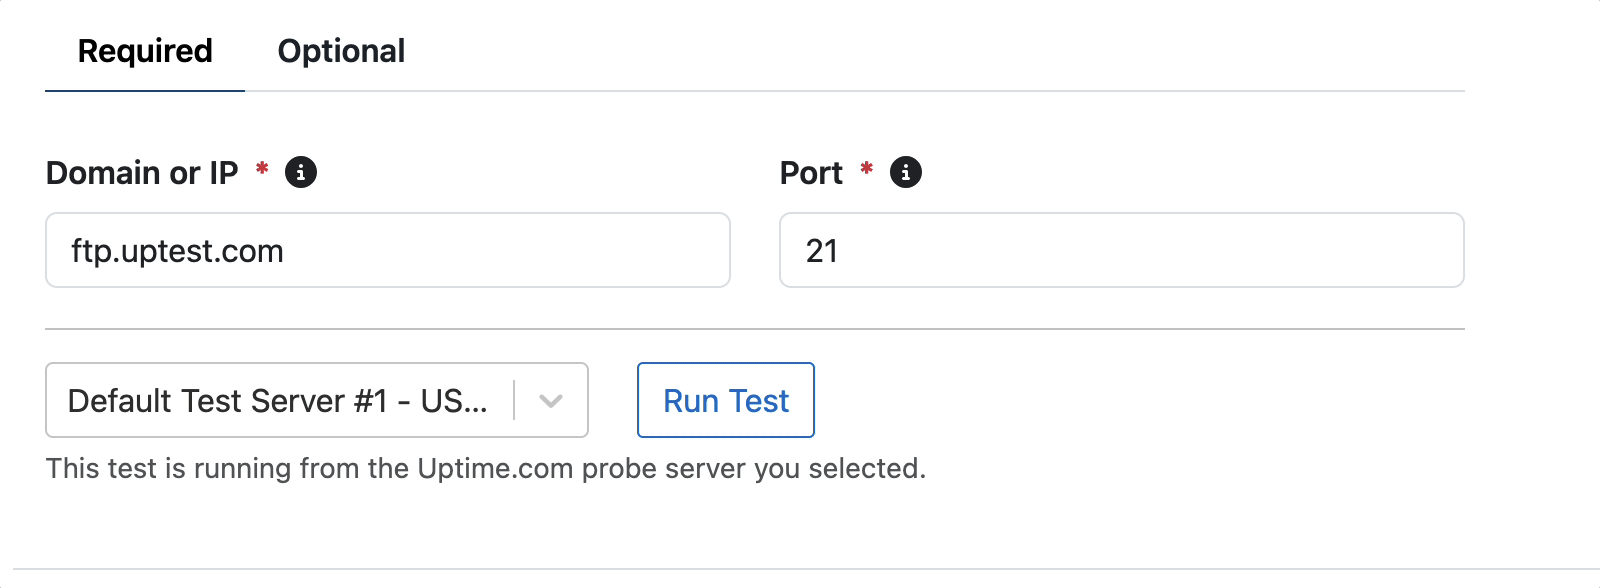
Task: Focus the ftp.uptest.com domain field
Action: [x=388, y=250]
